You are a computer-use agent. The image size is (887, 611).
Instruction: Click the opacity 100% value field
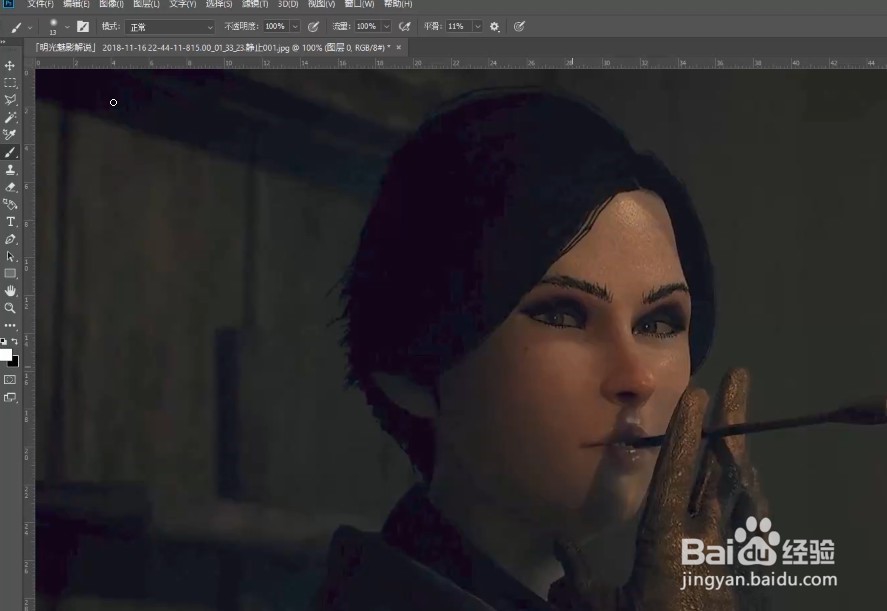pos(276,27)
